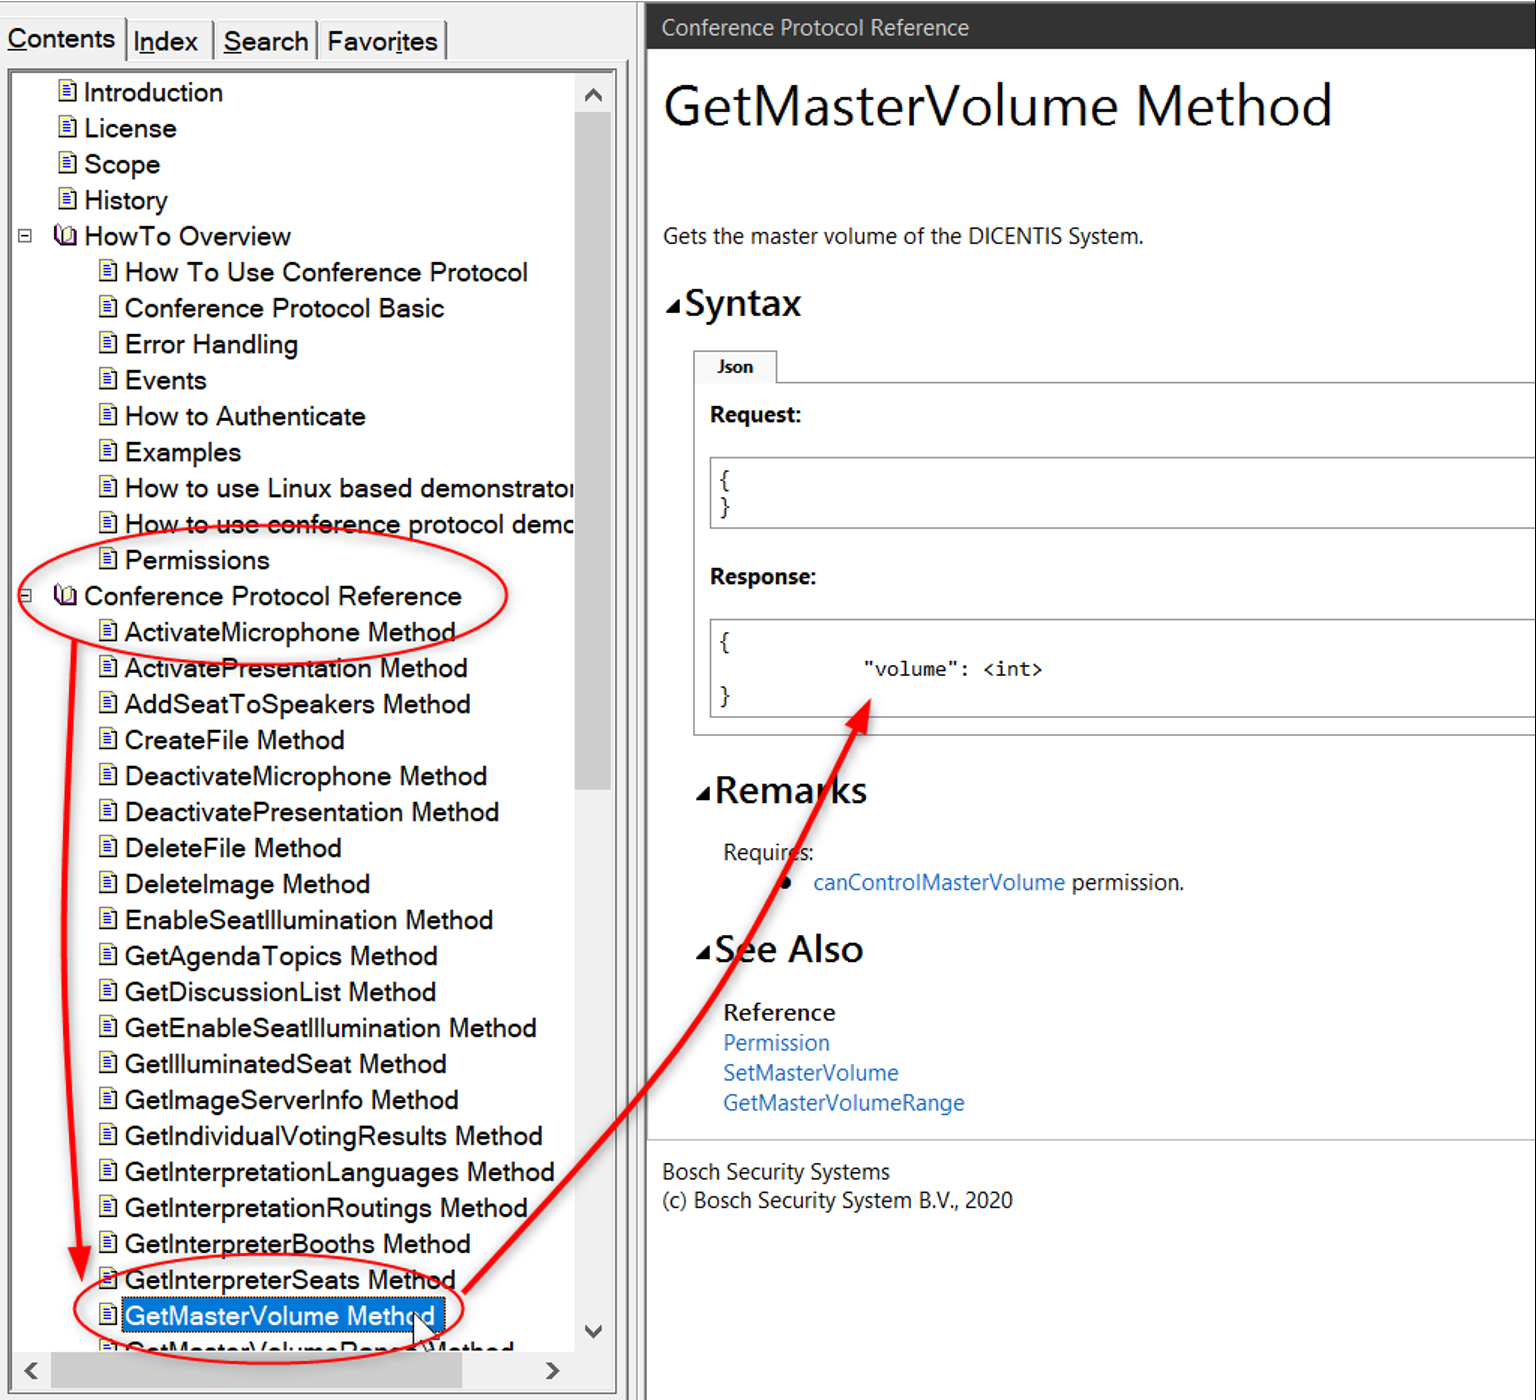
Task: Click the page icon next to DeleteImage Method
Action: tap(108, 884)
